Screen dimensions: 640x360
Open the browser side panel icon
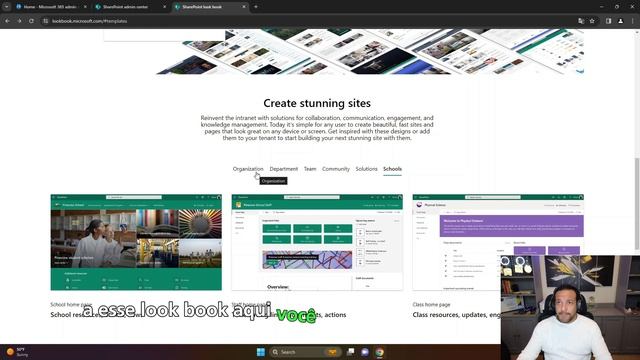point(608,21)
